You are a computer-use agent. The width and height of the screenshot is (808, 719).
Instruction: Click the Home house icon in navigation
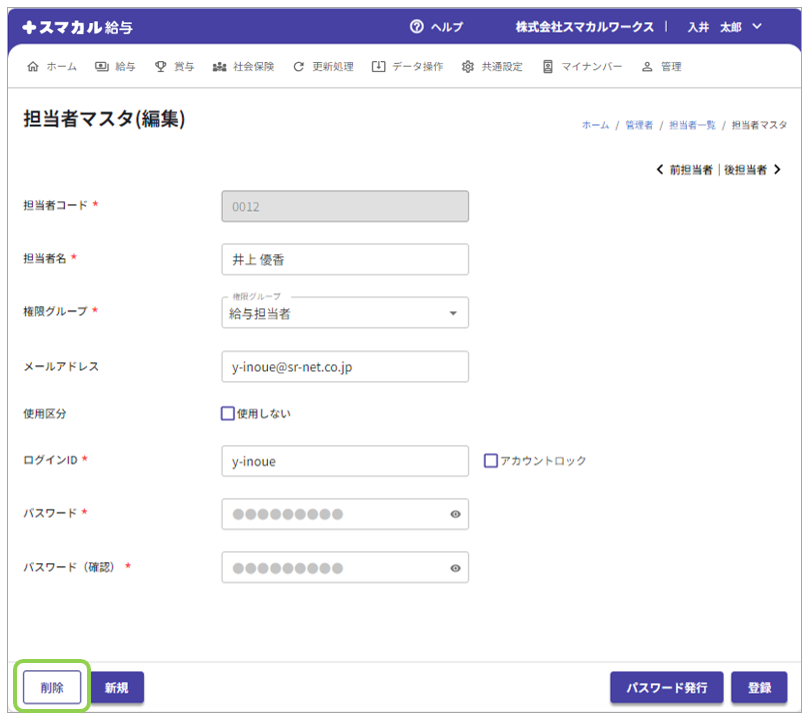tap(33, 67)
